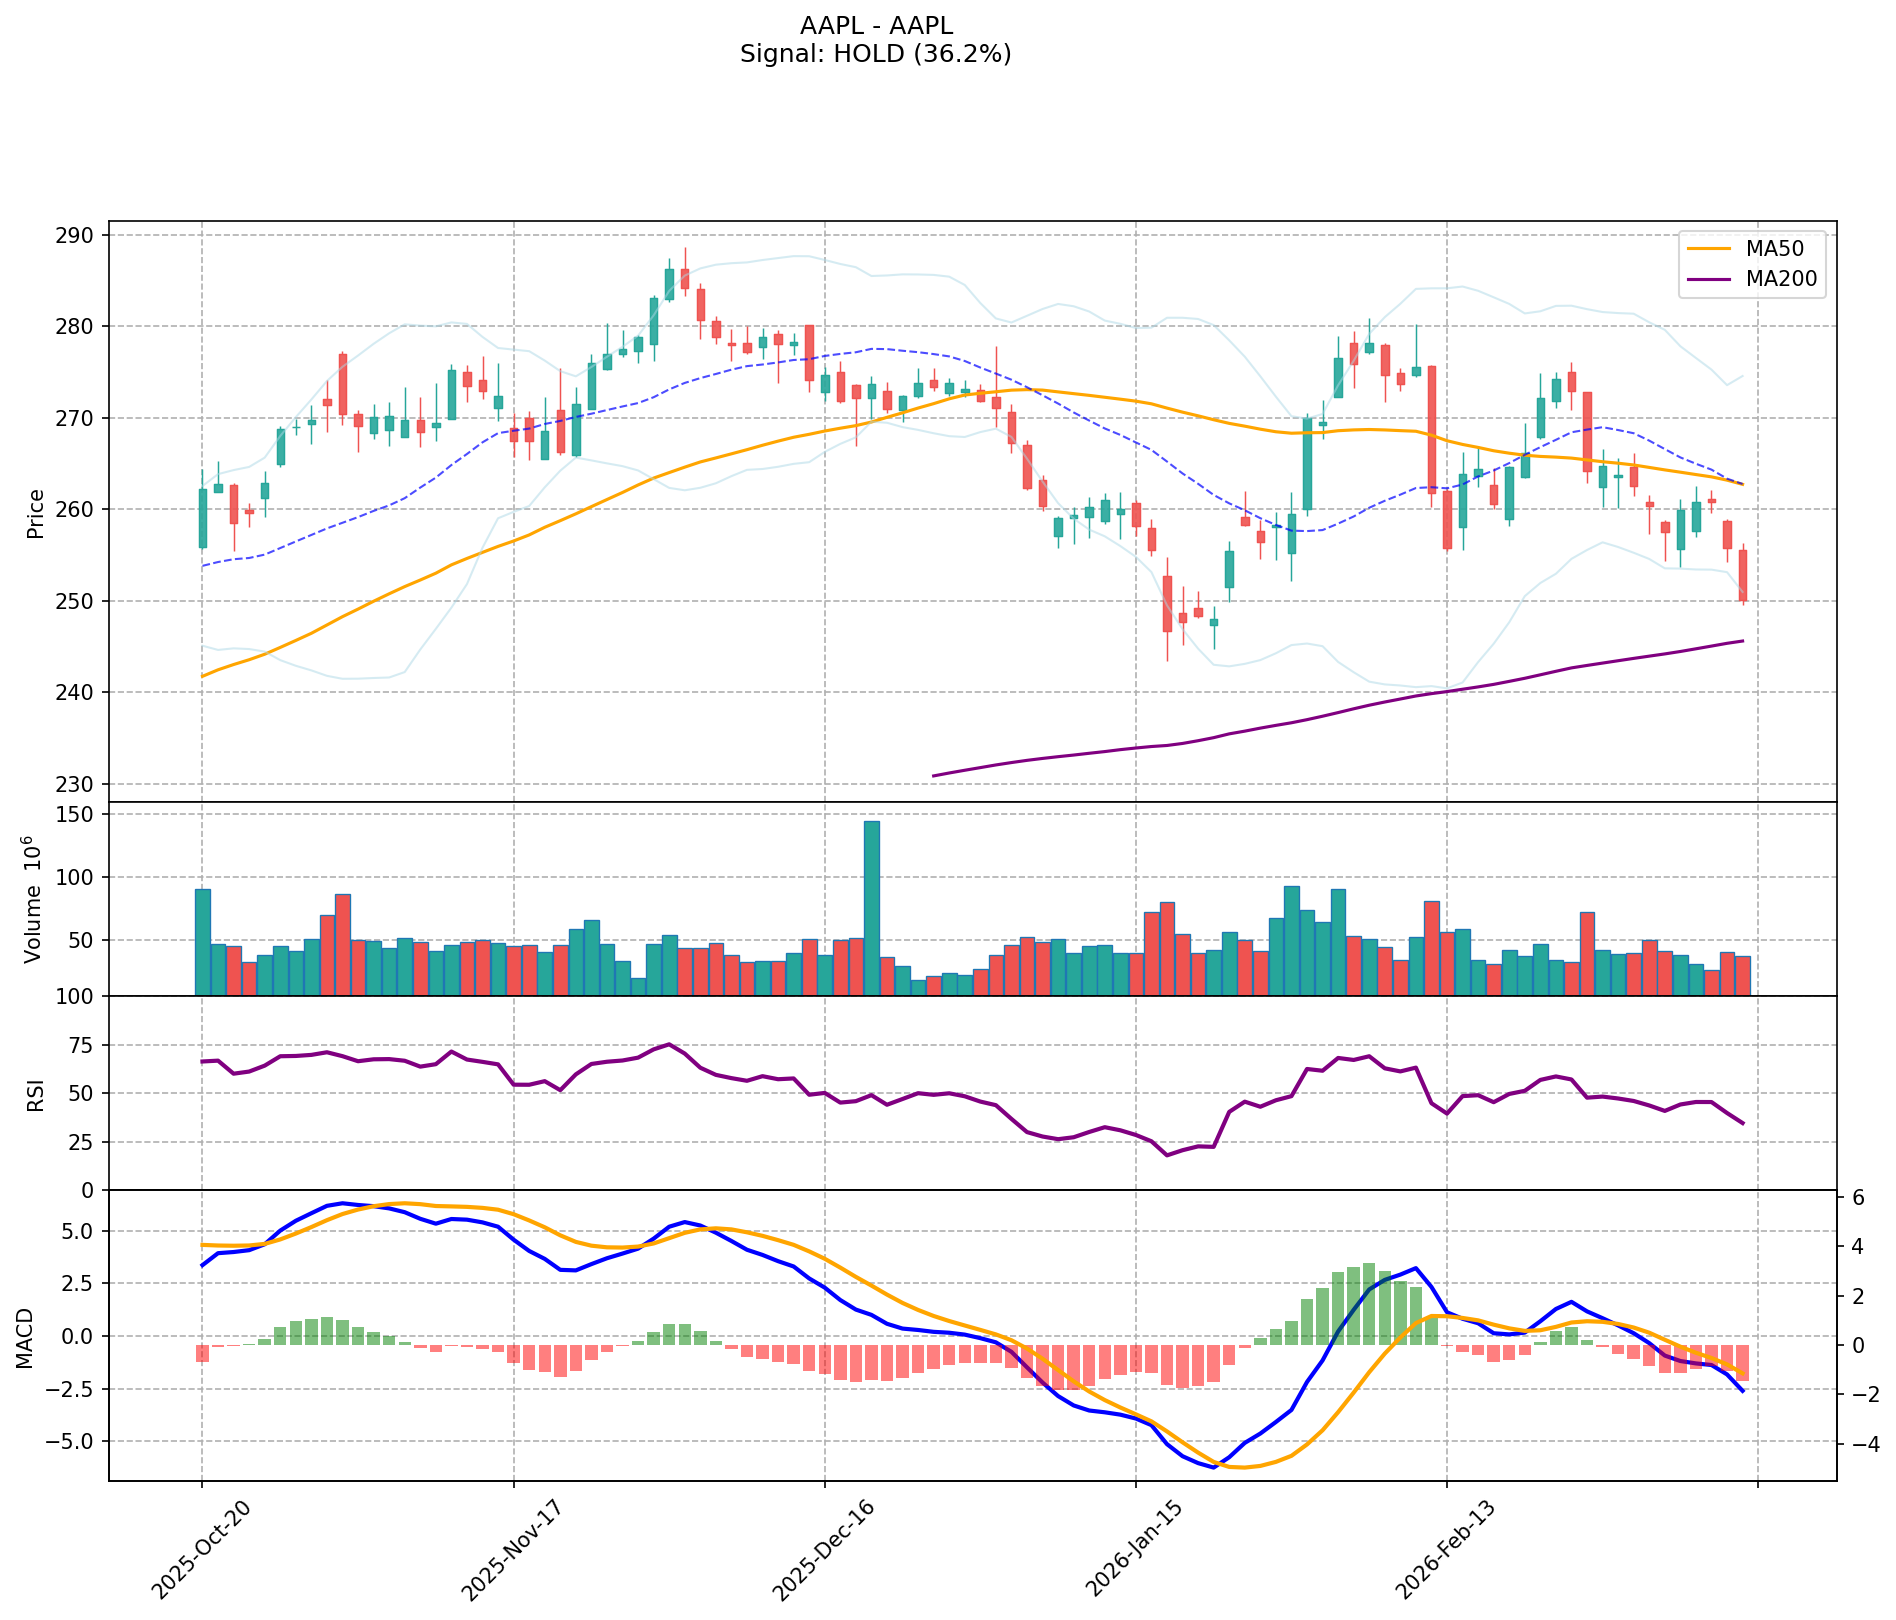Click the AAPL - AAPL chart title
The image size is (1896, 1620).
click(875, 25)
